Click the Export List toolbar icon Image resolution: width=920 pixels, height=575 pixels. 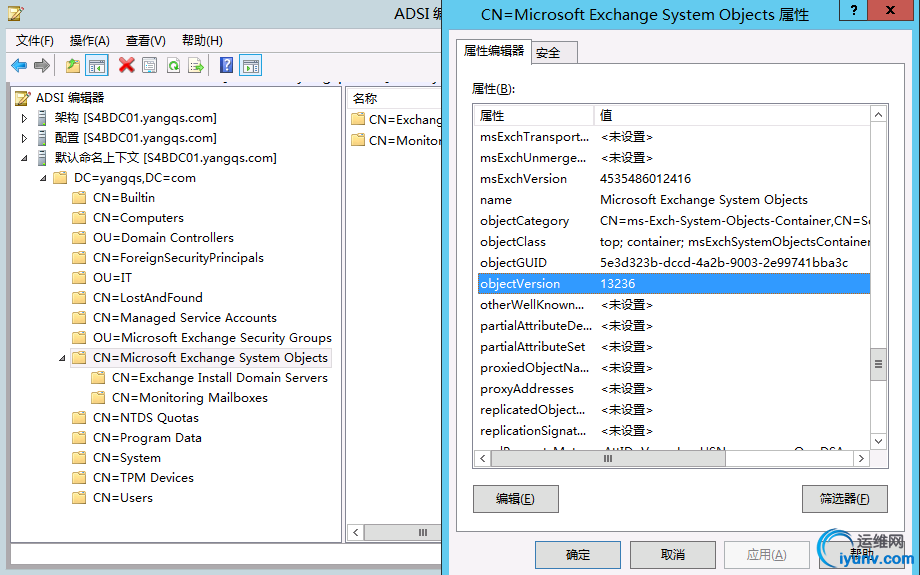196,65
